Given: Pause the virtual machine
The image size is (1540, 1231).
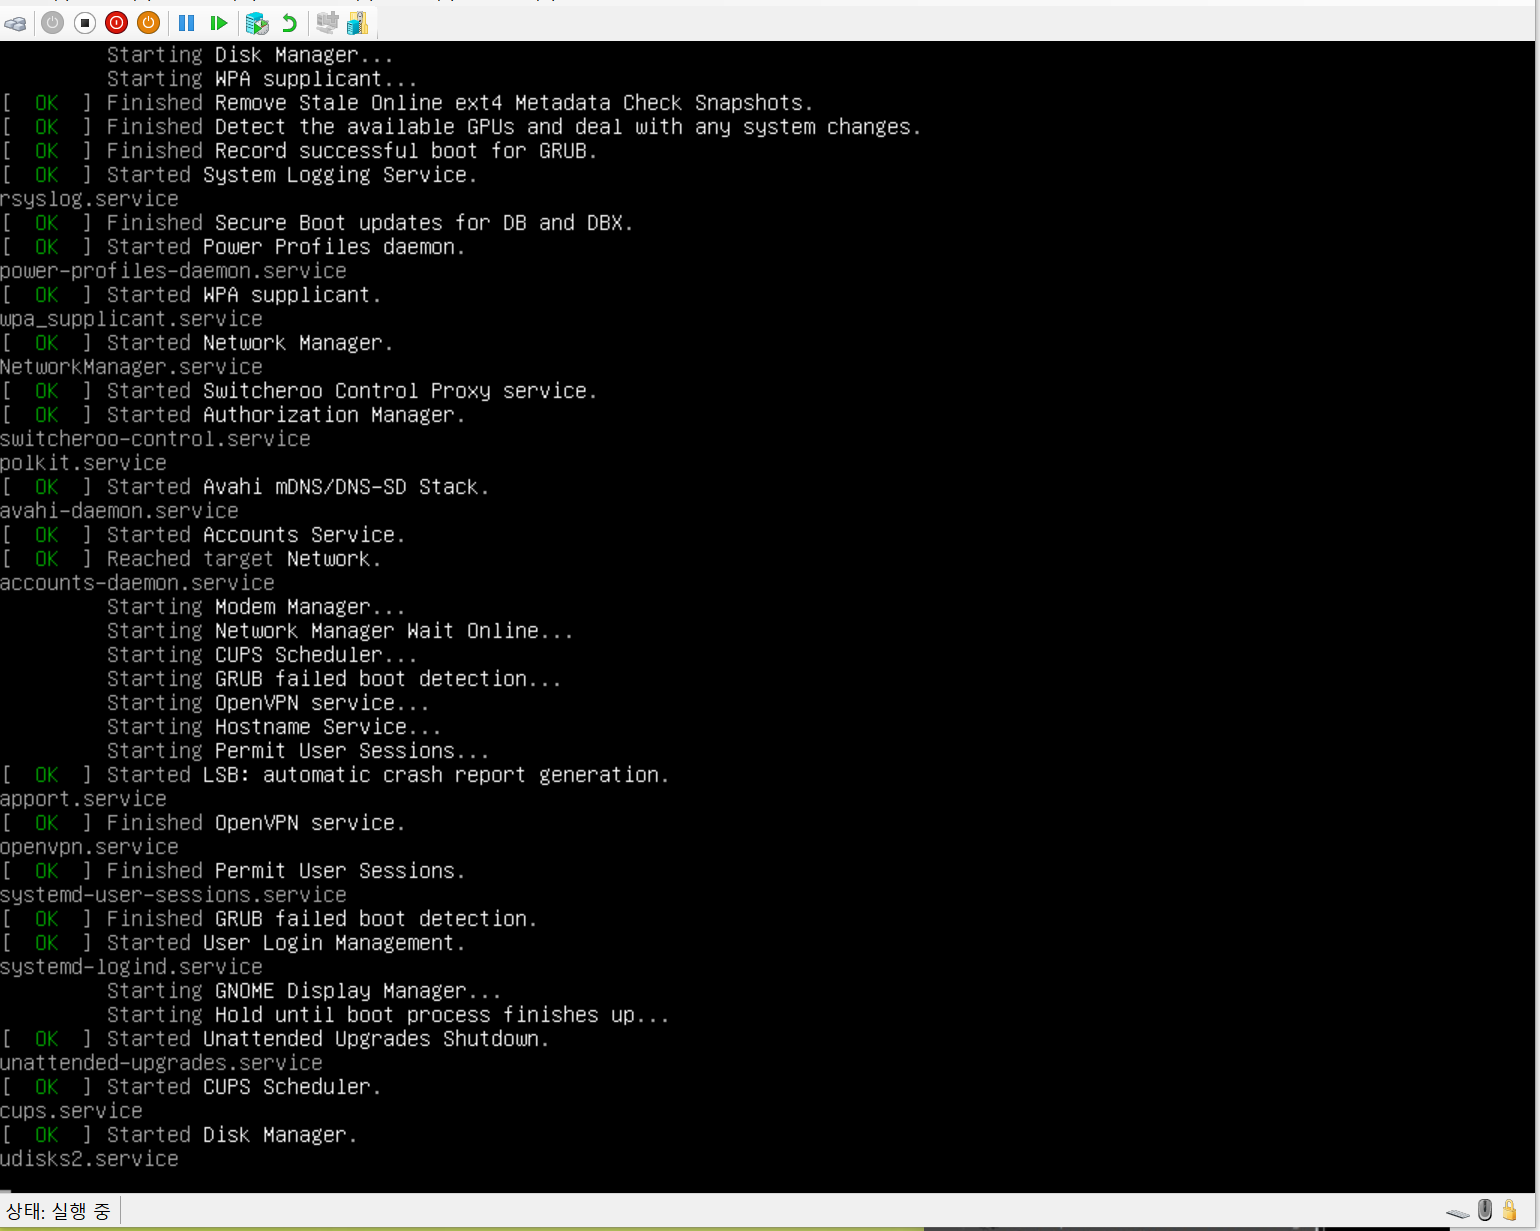Looking at the screenshot, I should pyautogui.click(x=186, y=22).
